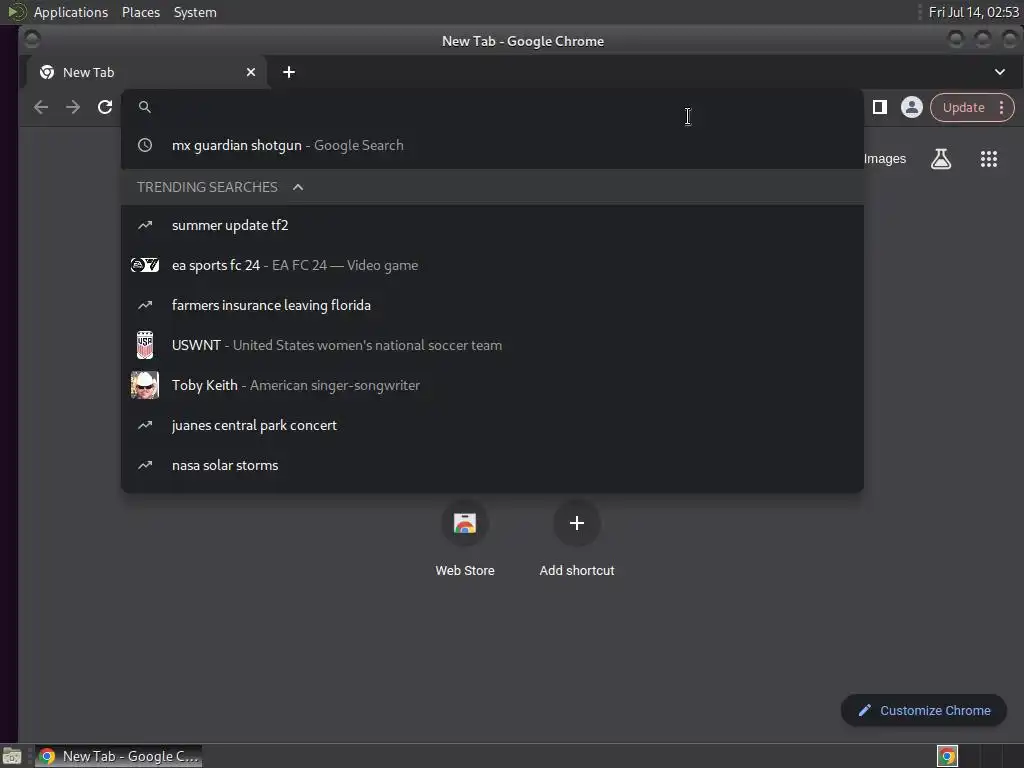Click the Add shortcut plus icon

[x=577, y=523]
